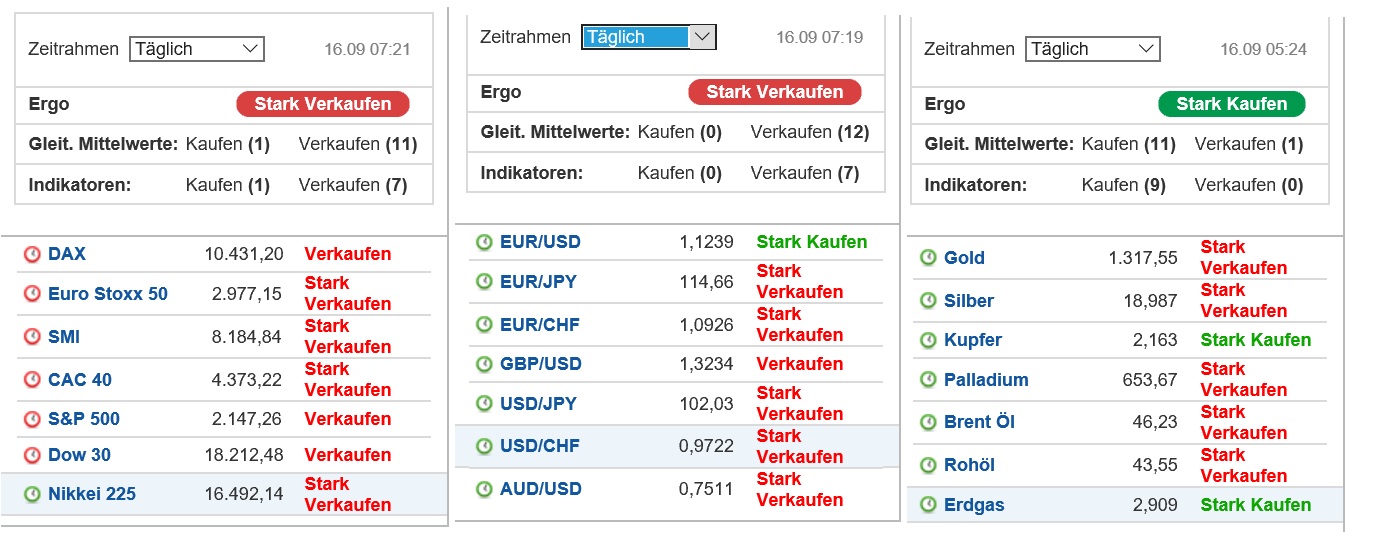Click the clock icon beside Dow 30
The width and height of the screenshot is (1380, 554).
coord(32,455)
